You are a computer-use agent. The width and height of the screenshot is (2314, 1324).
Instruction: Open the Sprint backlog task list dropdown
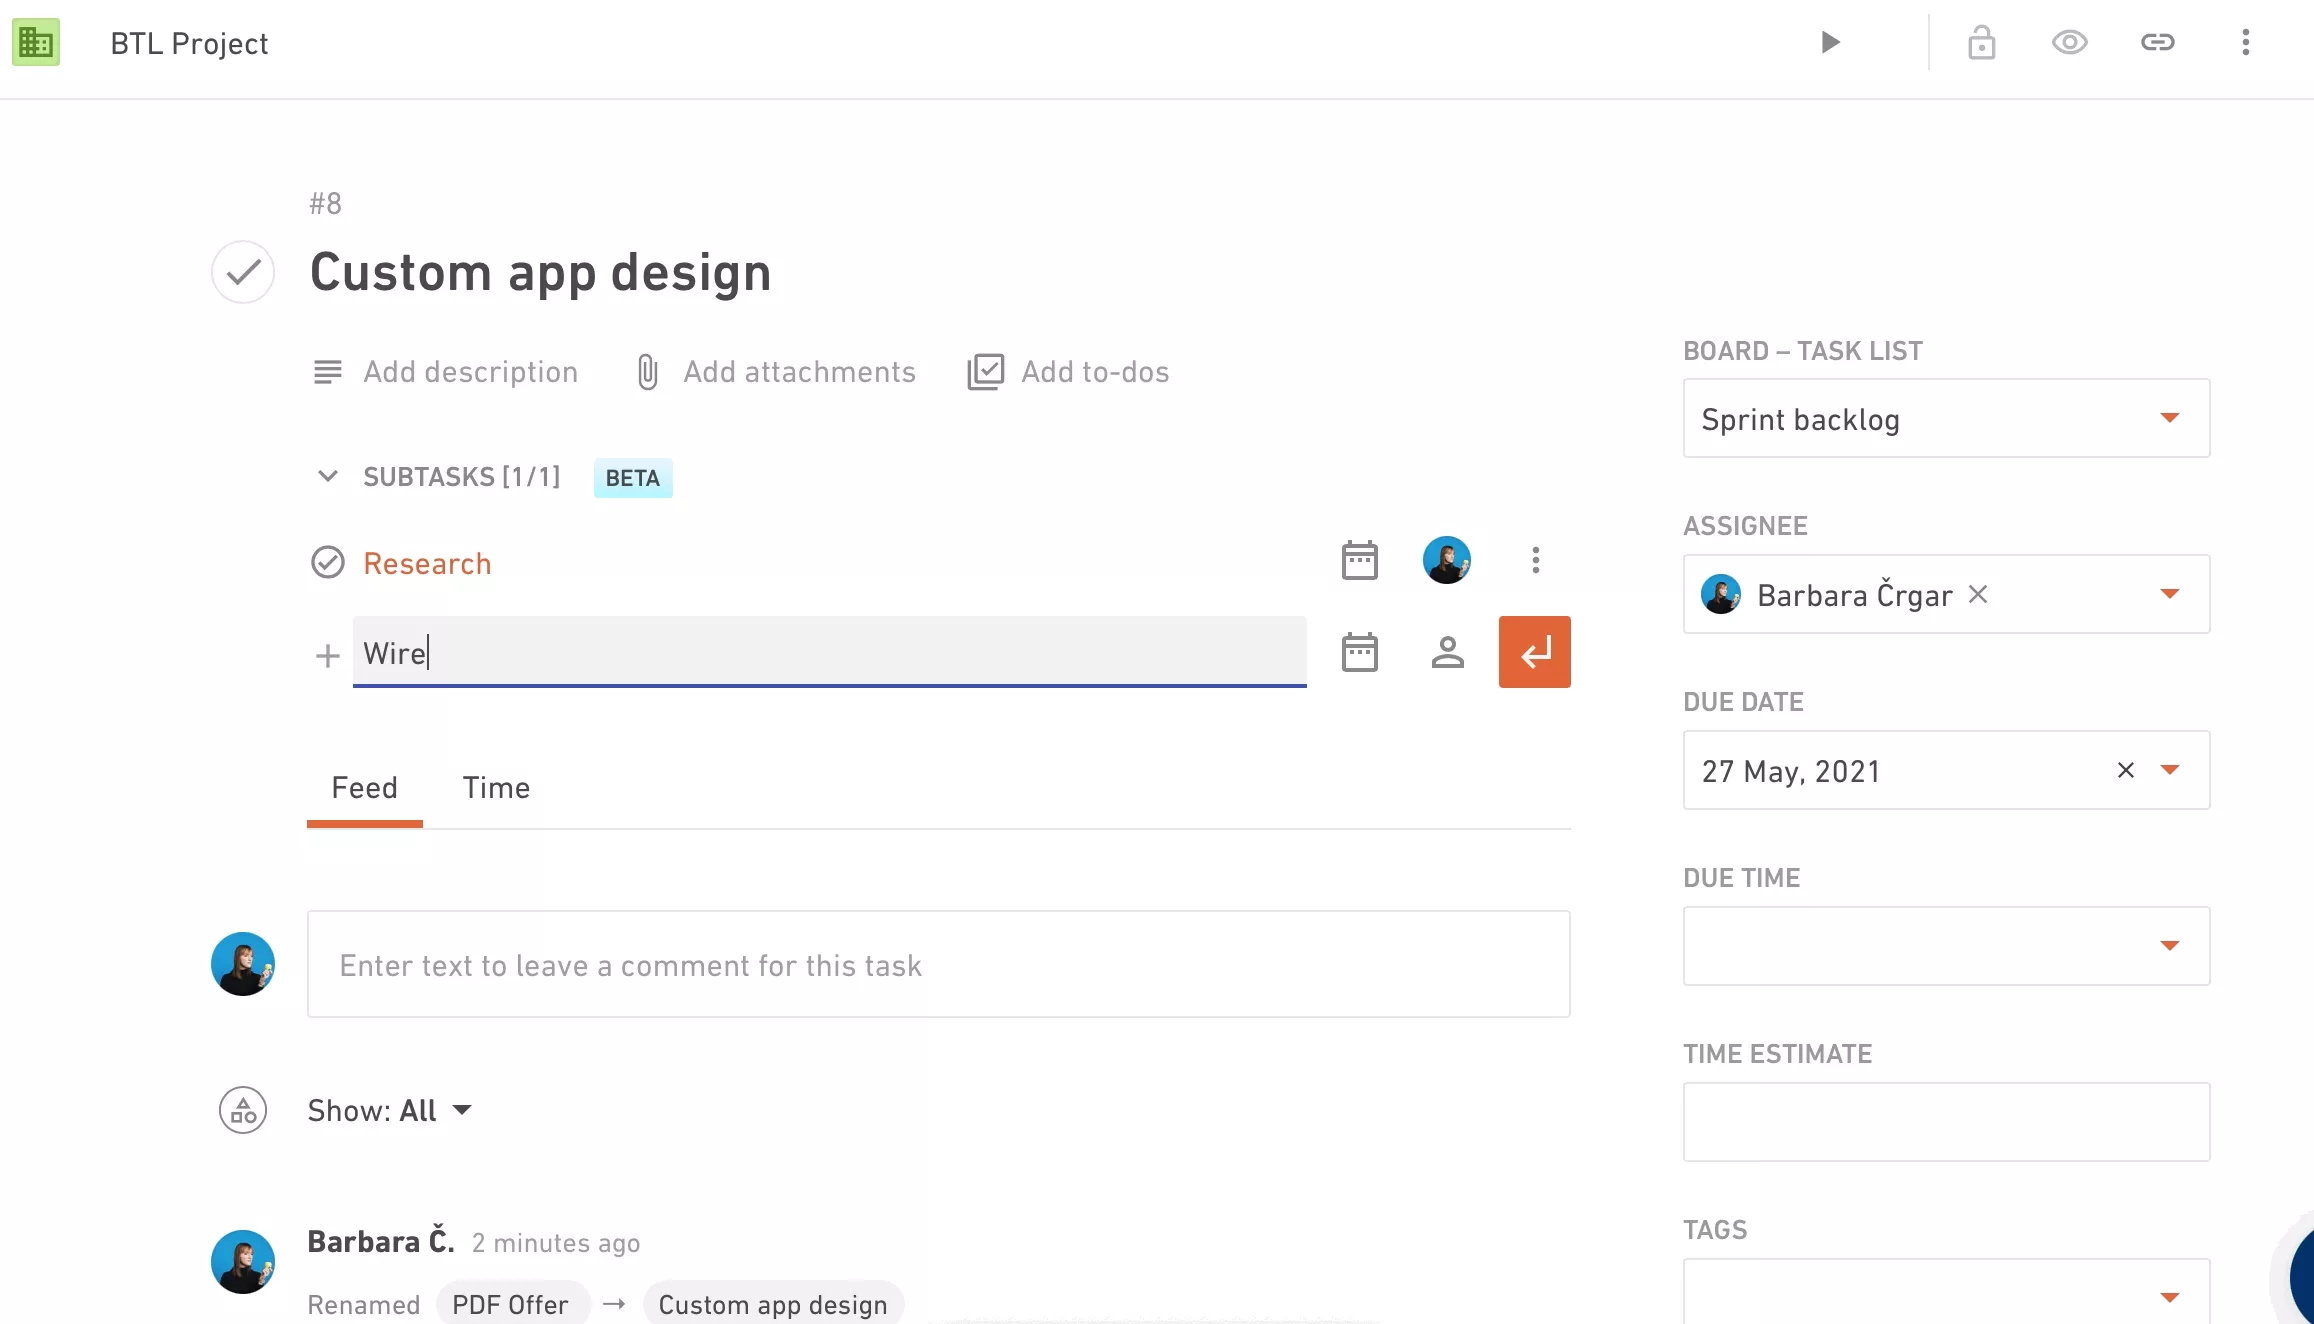click(x=1946, y=418)
